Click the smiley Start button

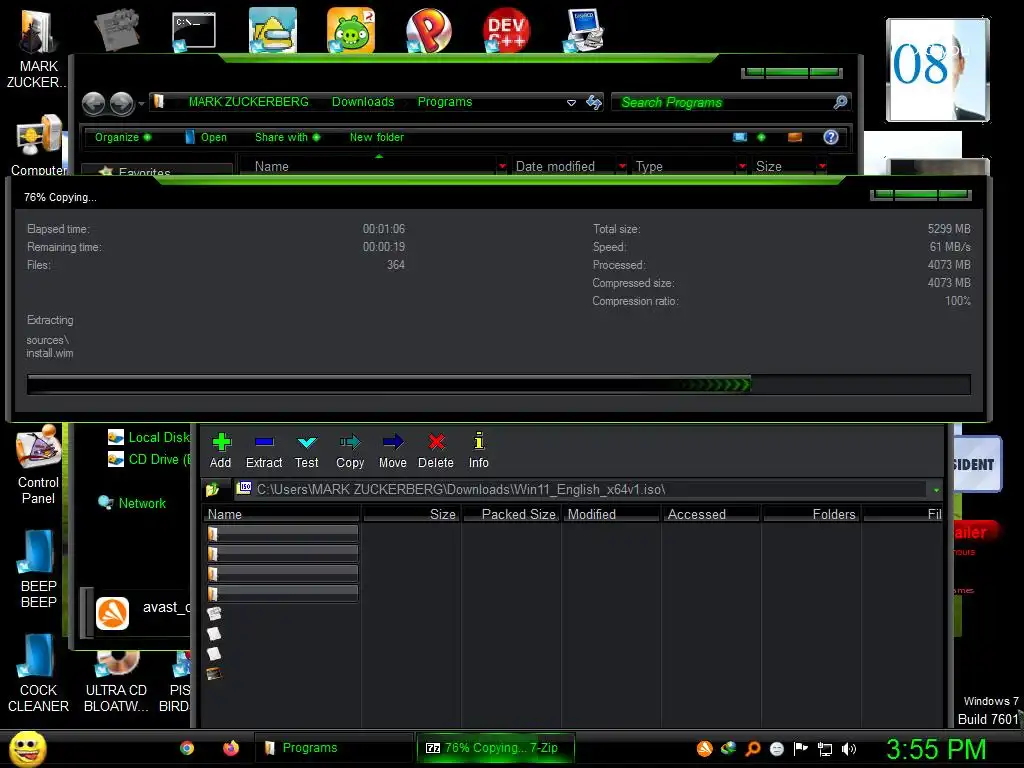[x=27, y=748]
